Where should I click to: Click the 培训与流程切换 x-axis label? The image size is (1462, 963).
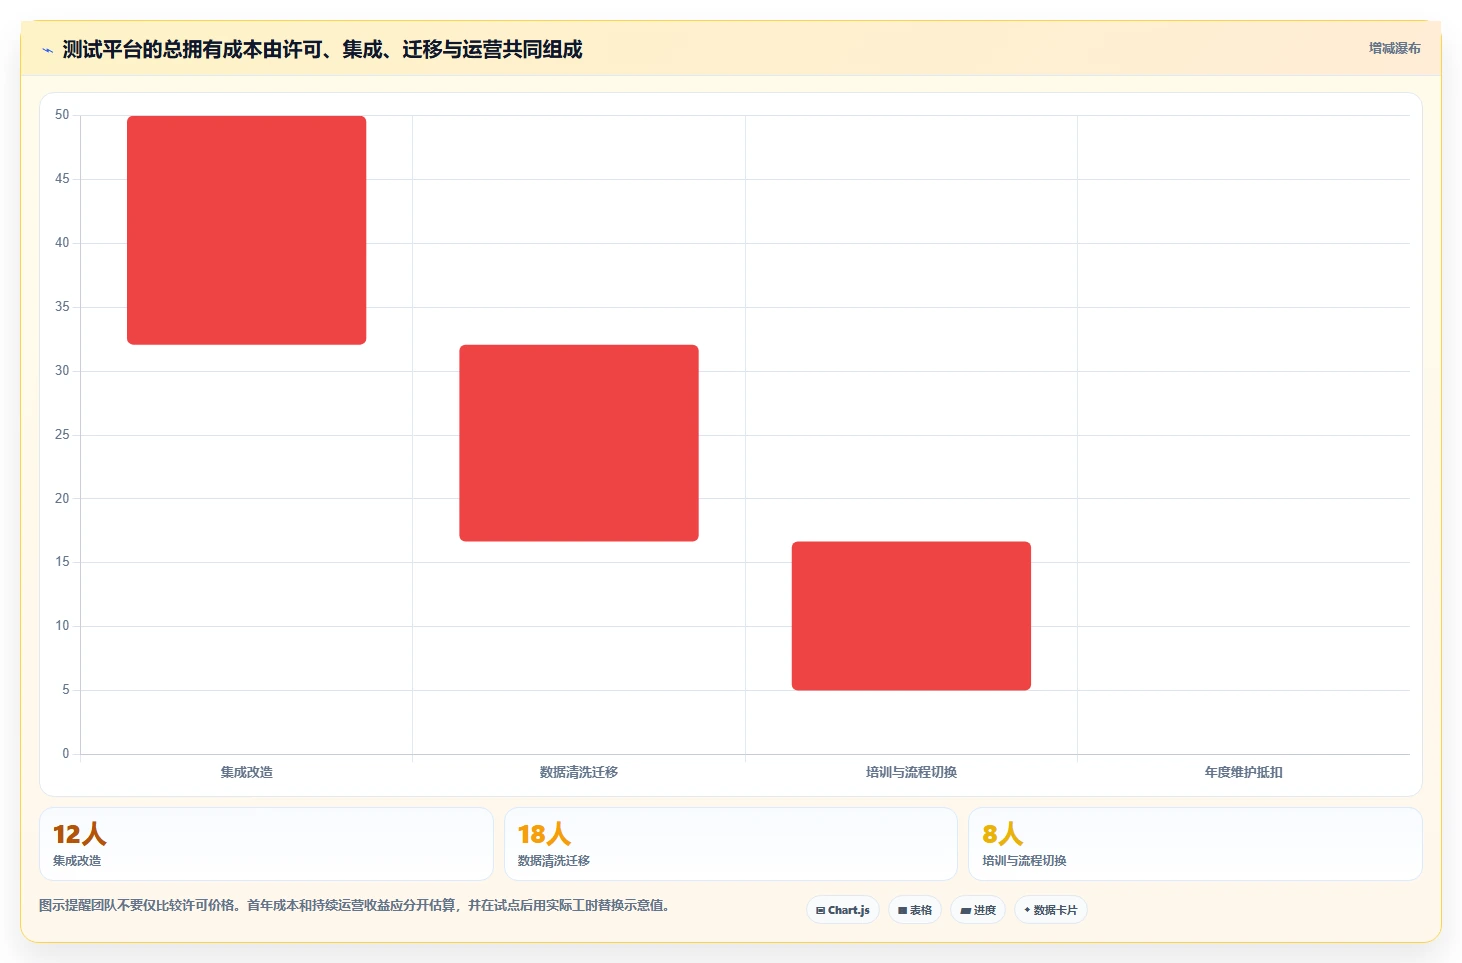pyautogui.click(x=911, y=772)
